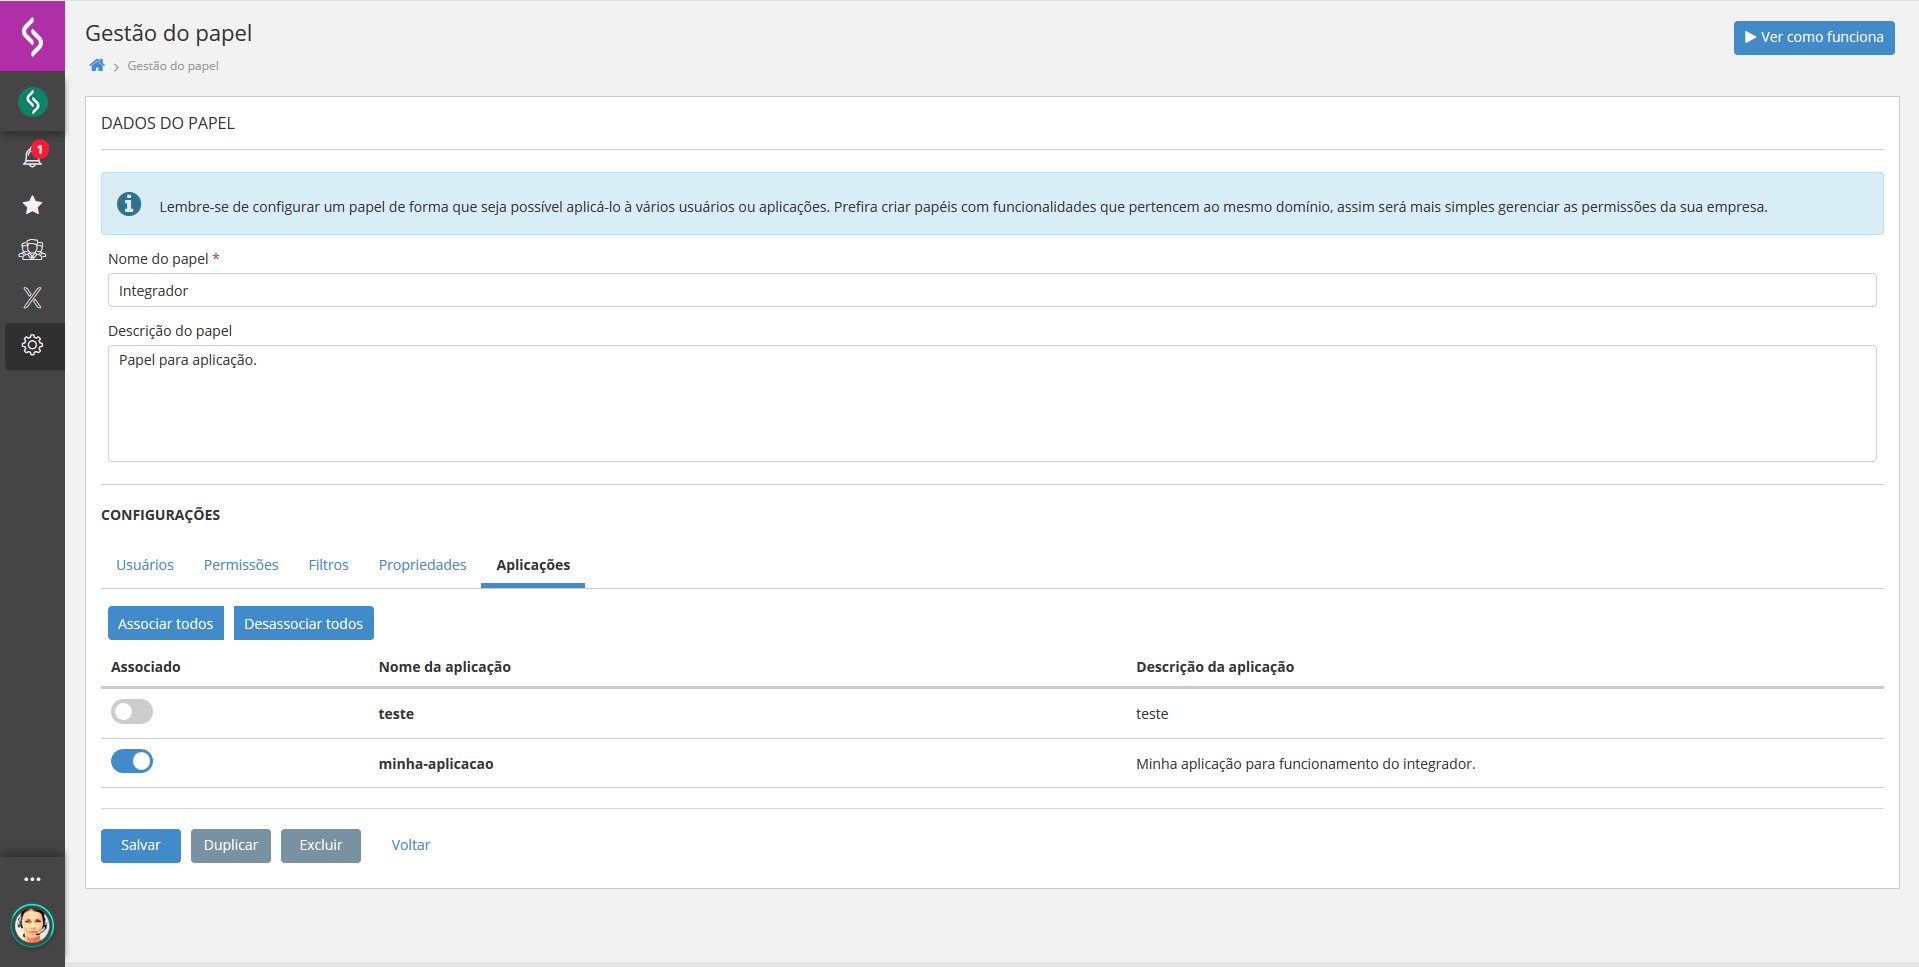Open the Permissões tab

tap(240, 564)
